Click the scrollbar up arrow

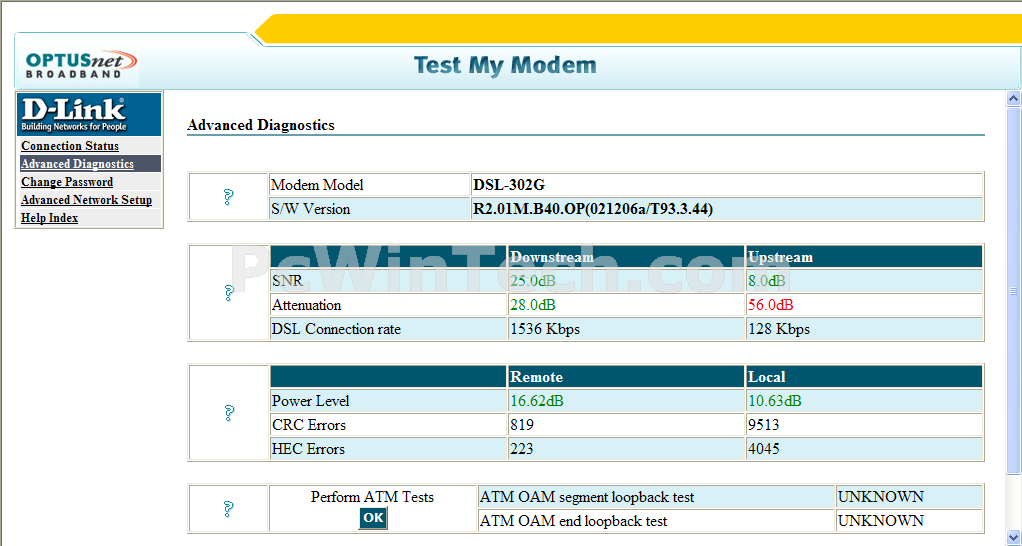pyautogui.click(x=1013, y=99)
